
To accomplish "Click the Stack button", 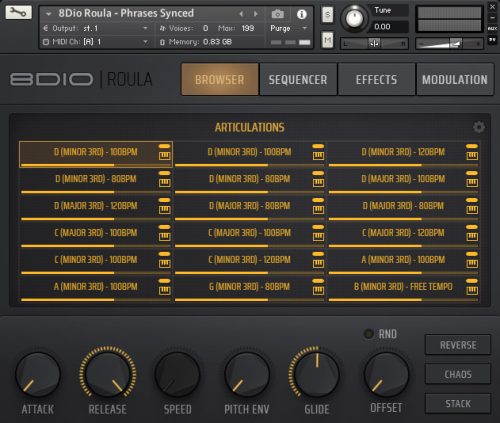I will [x=458, y=403].
